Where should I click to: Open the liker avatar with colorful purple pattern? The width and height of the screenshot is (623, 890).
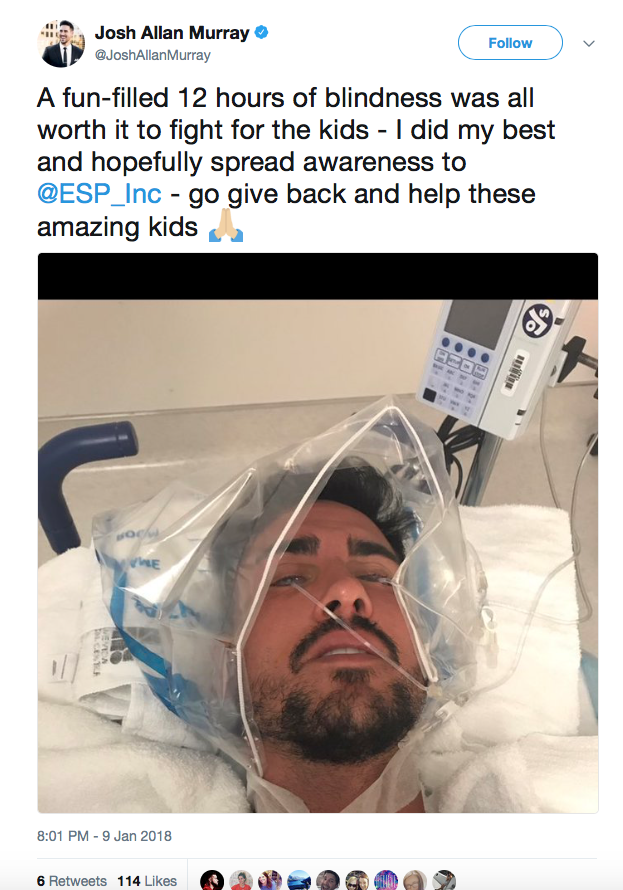pos(386,880)
